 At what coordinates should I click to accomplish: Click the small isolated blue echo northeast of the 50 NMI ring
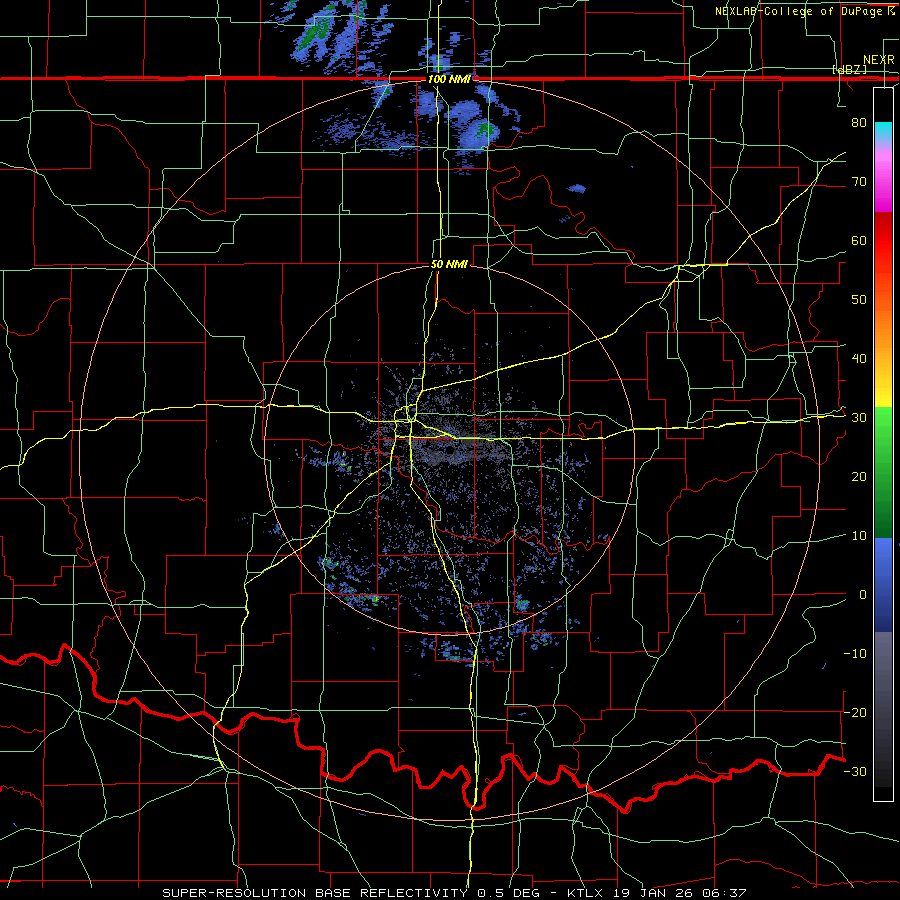tap(576, 188)
